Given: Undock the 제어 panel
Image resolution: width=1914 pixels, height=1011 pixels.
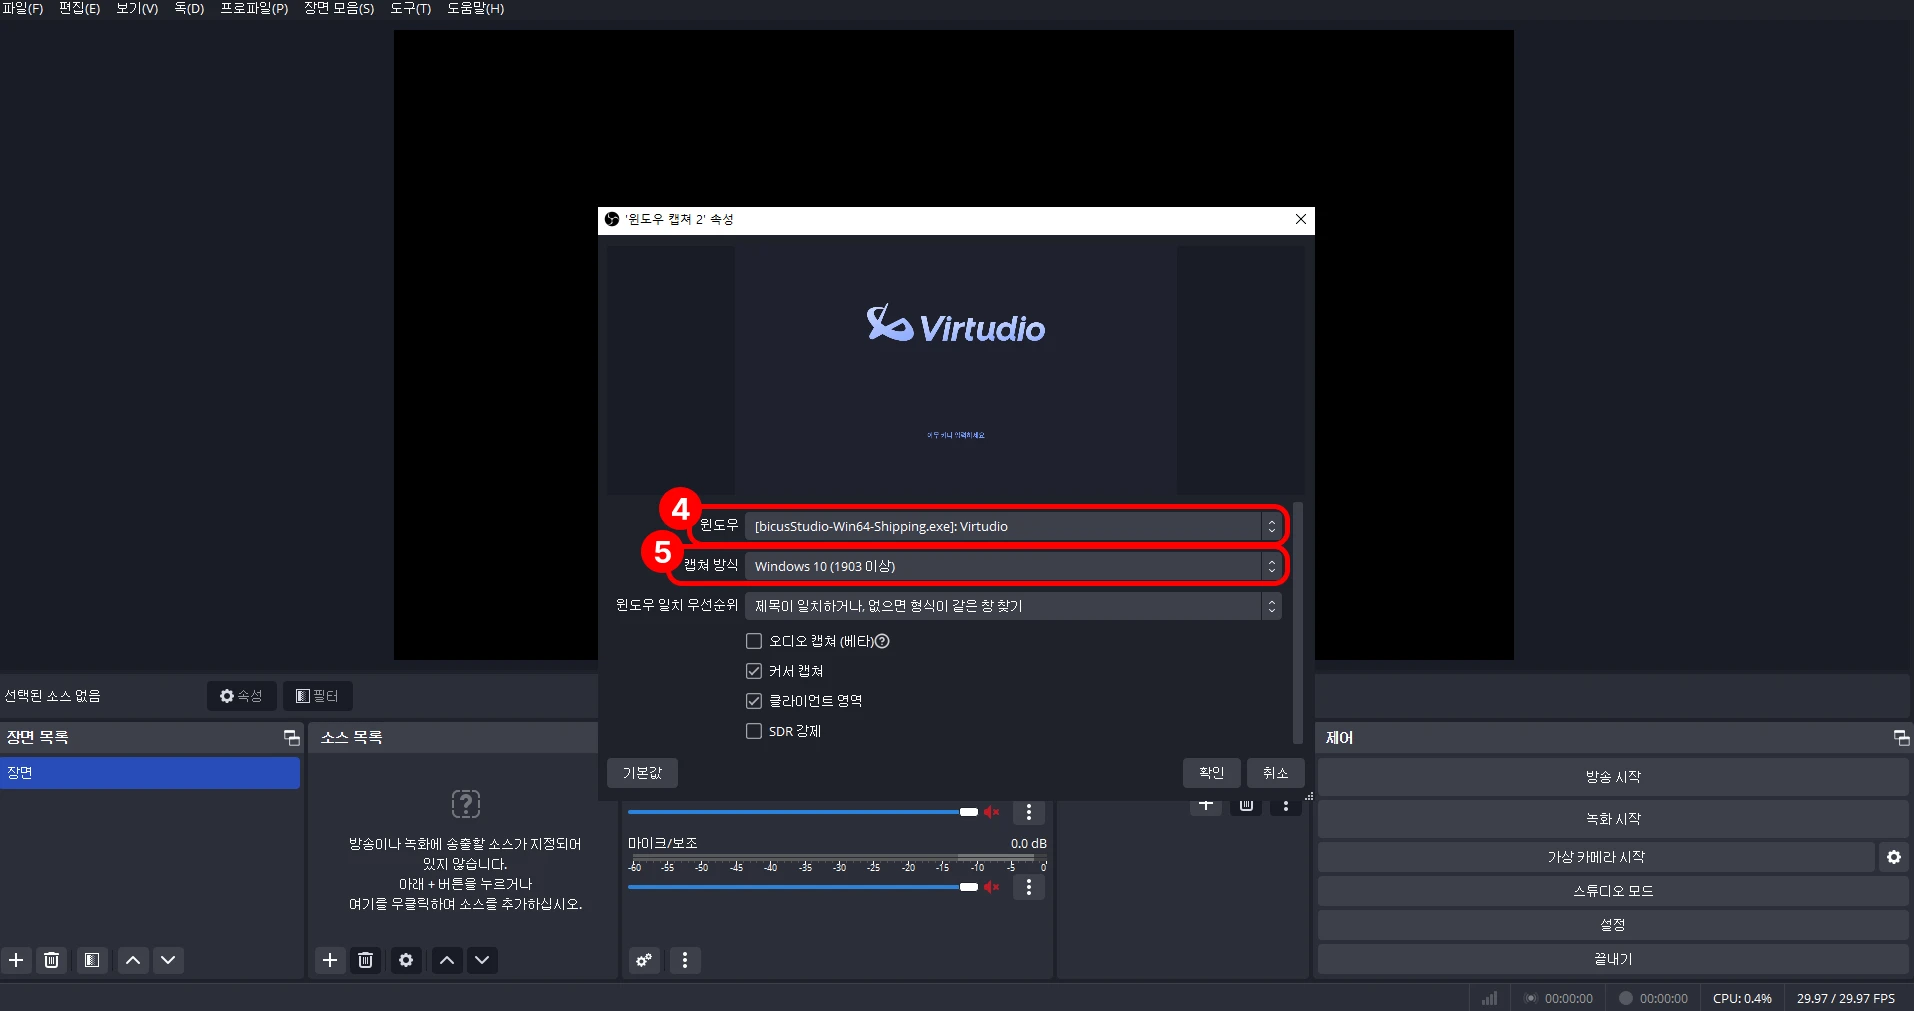Looking at the screenshot, I should tap(1901, 738).
